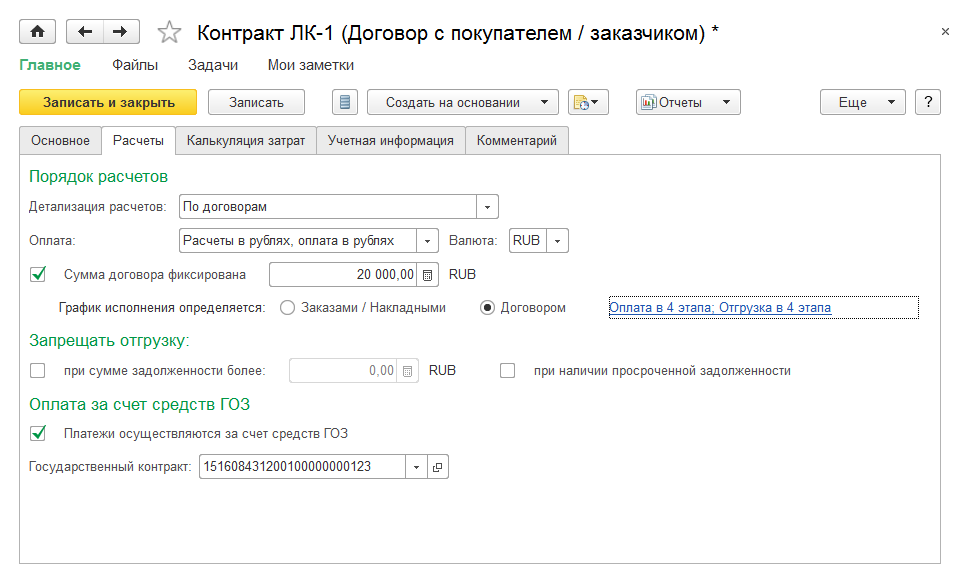Open 'Оплата в 4 этапа' schedule link
The width and height of the screenshot is (967, 578).
720,308
